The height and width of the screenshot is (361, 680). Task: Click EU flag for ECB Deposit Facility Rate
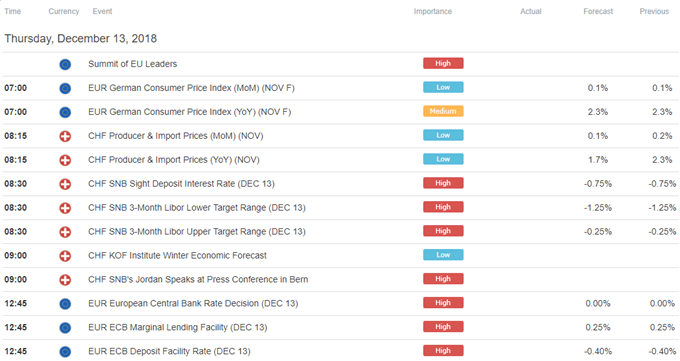(65, 351)
